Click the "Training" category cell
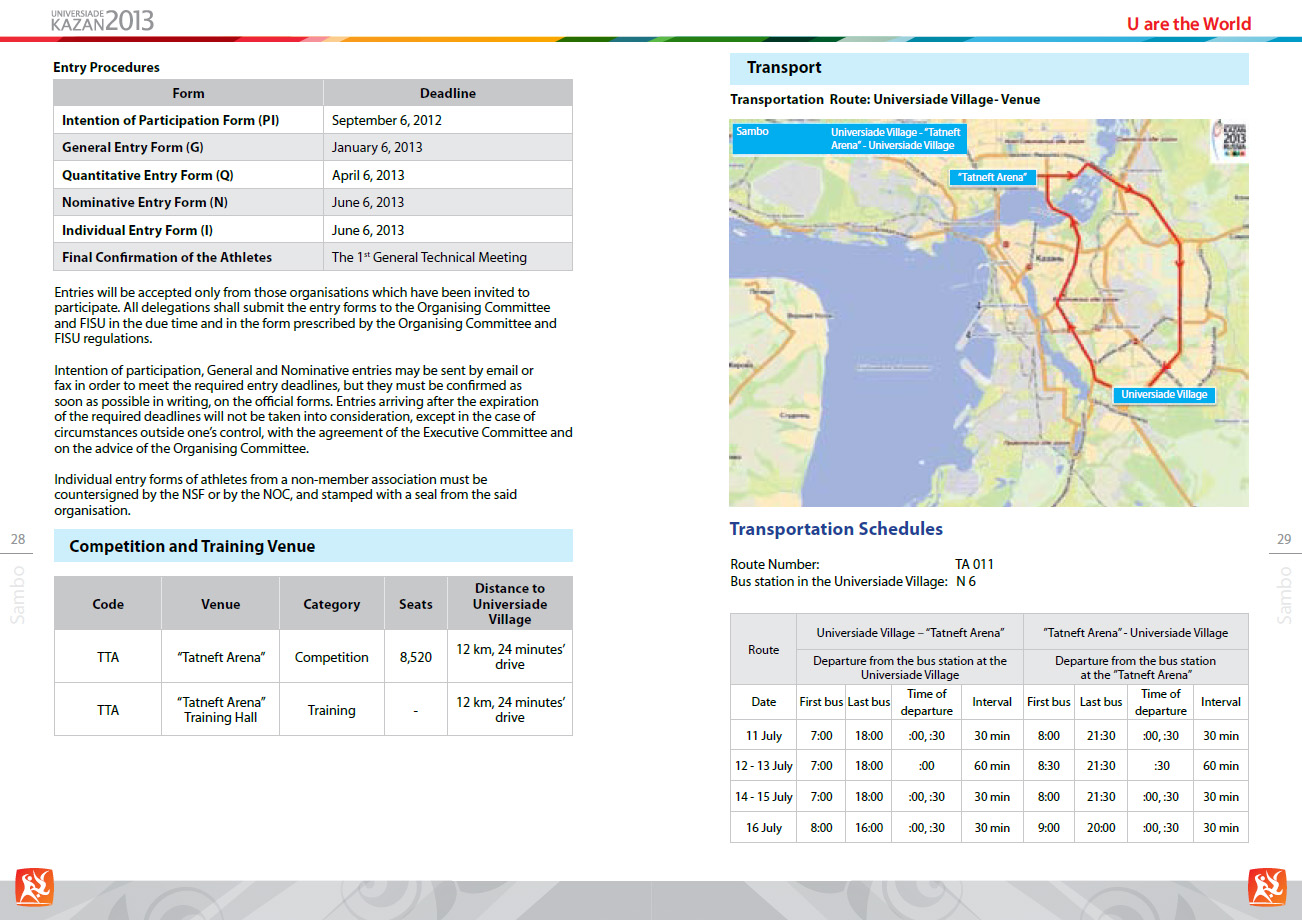The width and height of the screenshot is (1302, 920). 332,710
